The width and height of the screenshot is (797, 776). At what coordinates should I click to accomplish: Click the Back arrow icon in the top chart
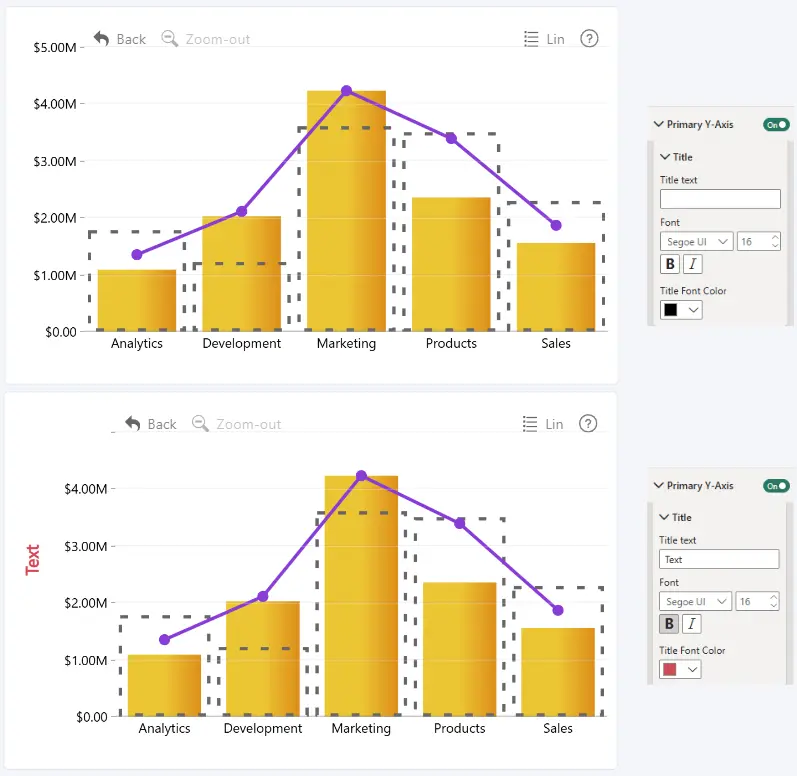point(102,39)
